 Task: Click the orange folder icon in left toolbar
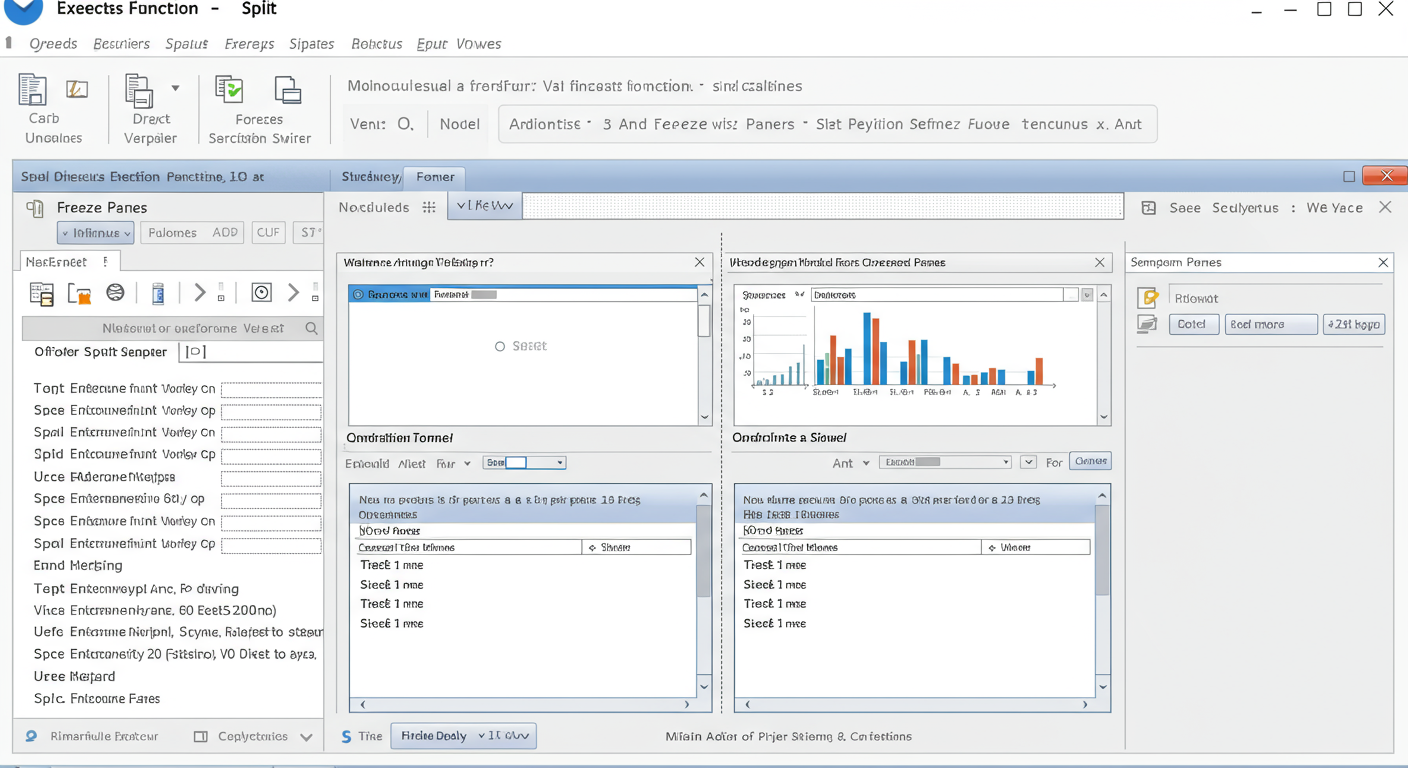(x=79, y=293)
